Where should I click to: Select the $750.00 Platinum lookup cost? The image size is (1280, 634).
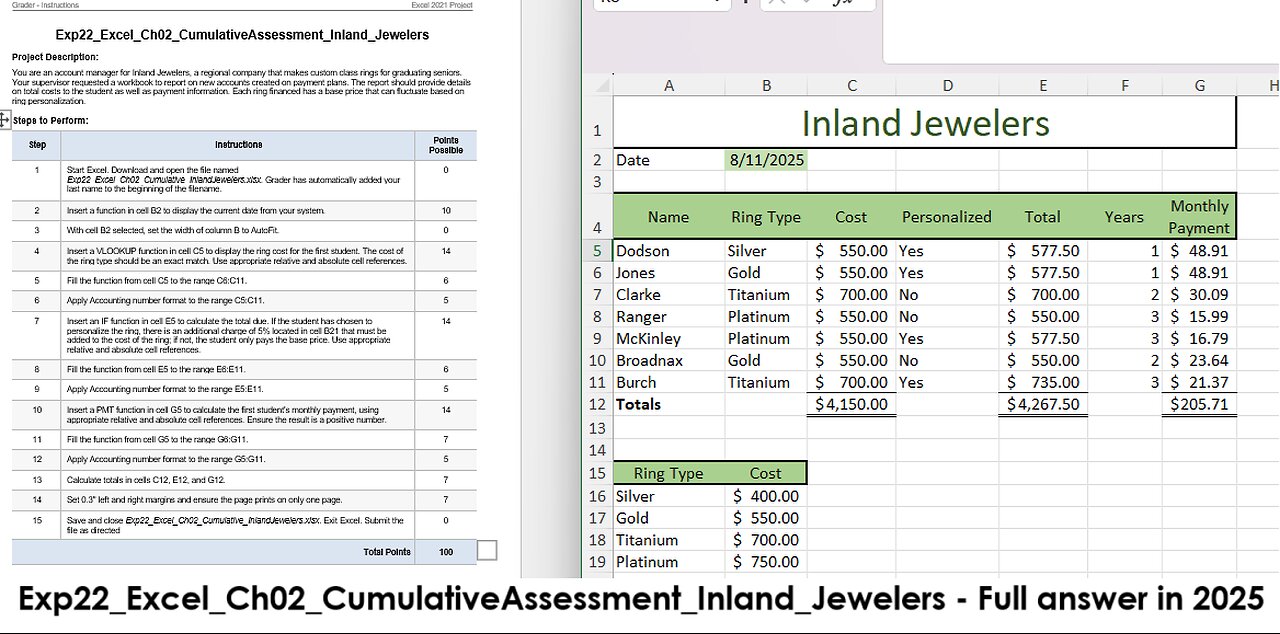click(766, 562)
